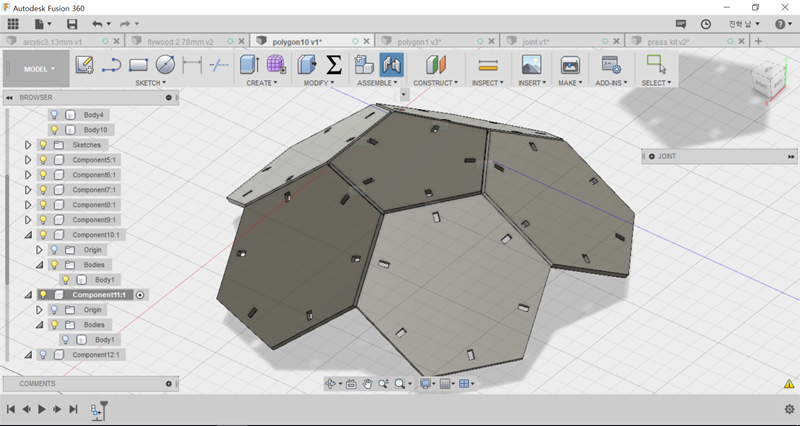The height and width of the screenshot is (426, 800).
Task: Choose the Circle sketch tool
Action: 166,65
